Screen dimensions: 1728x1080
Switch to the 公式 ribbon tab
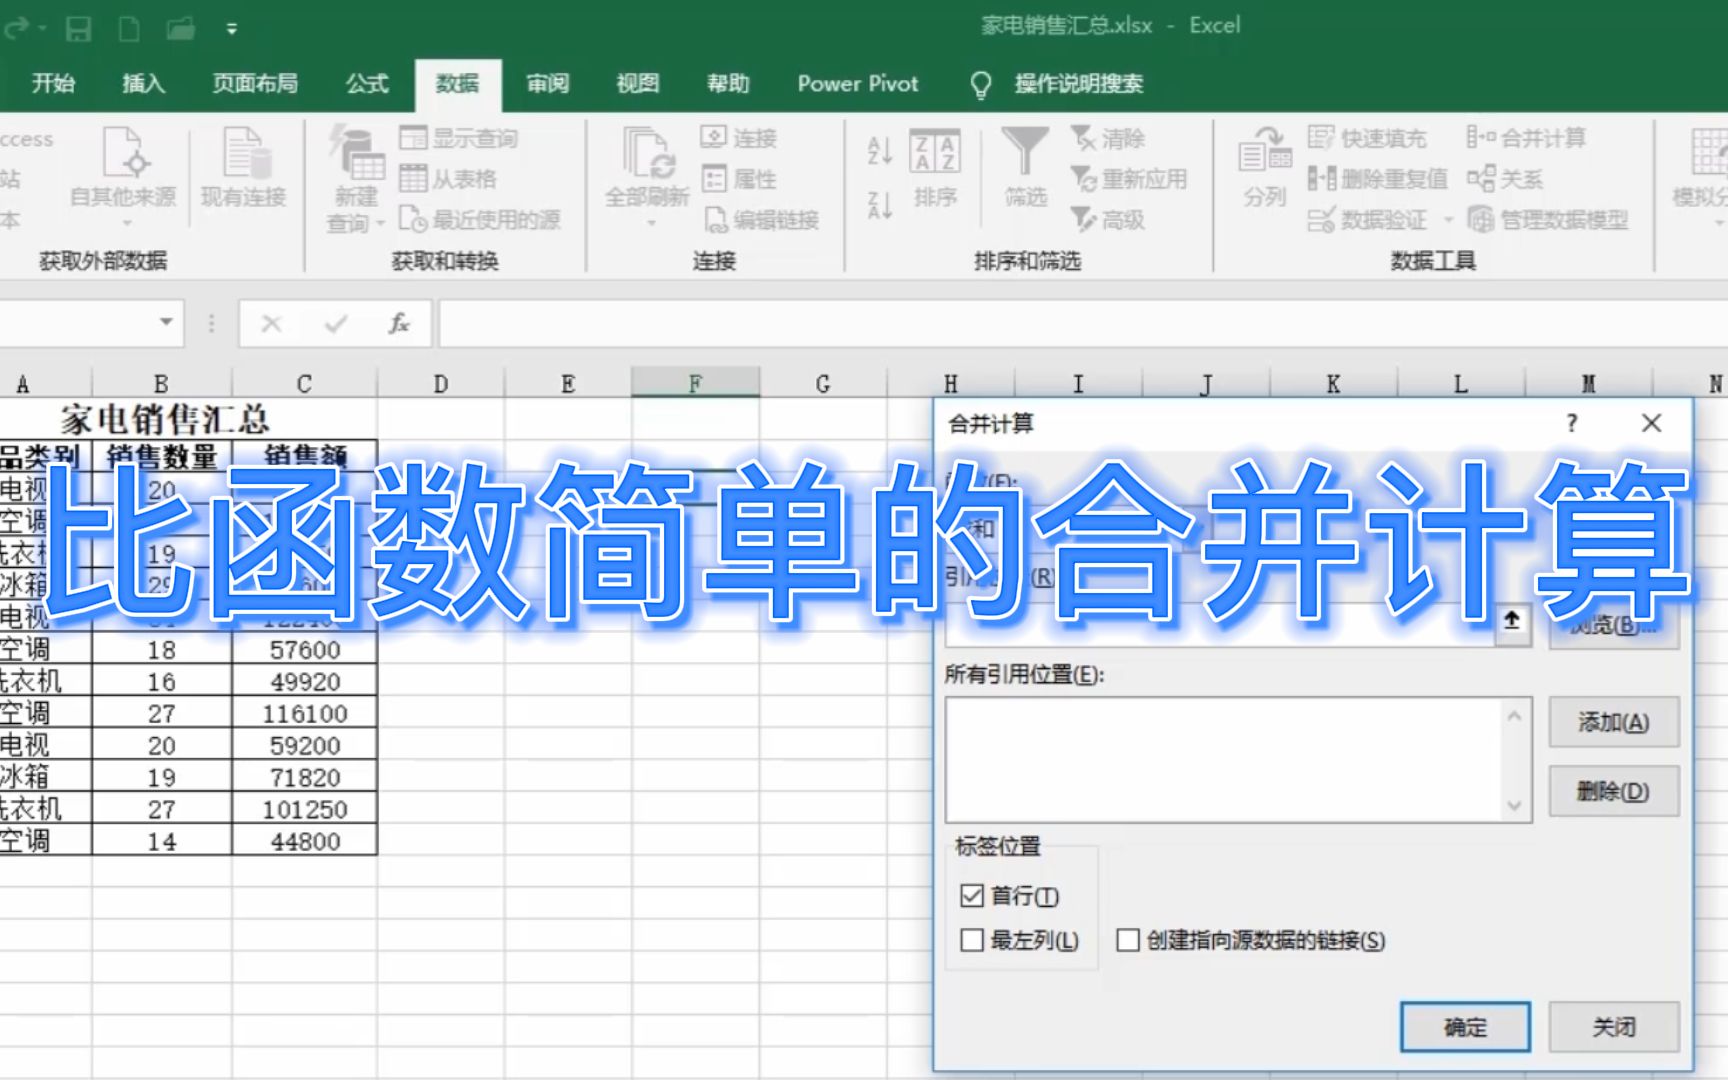[x=366, y=84]
